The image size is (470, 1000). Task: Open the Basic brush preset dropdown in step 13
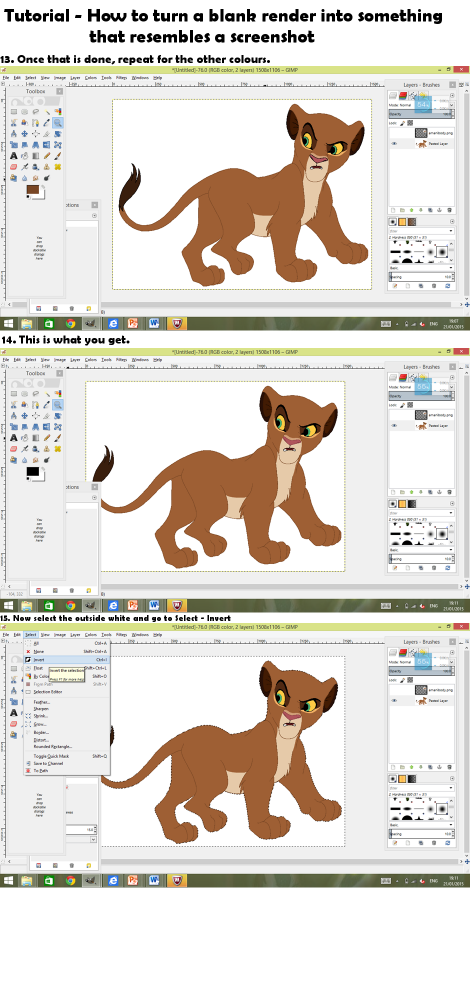pyautogui.click(x=422, y=268)
